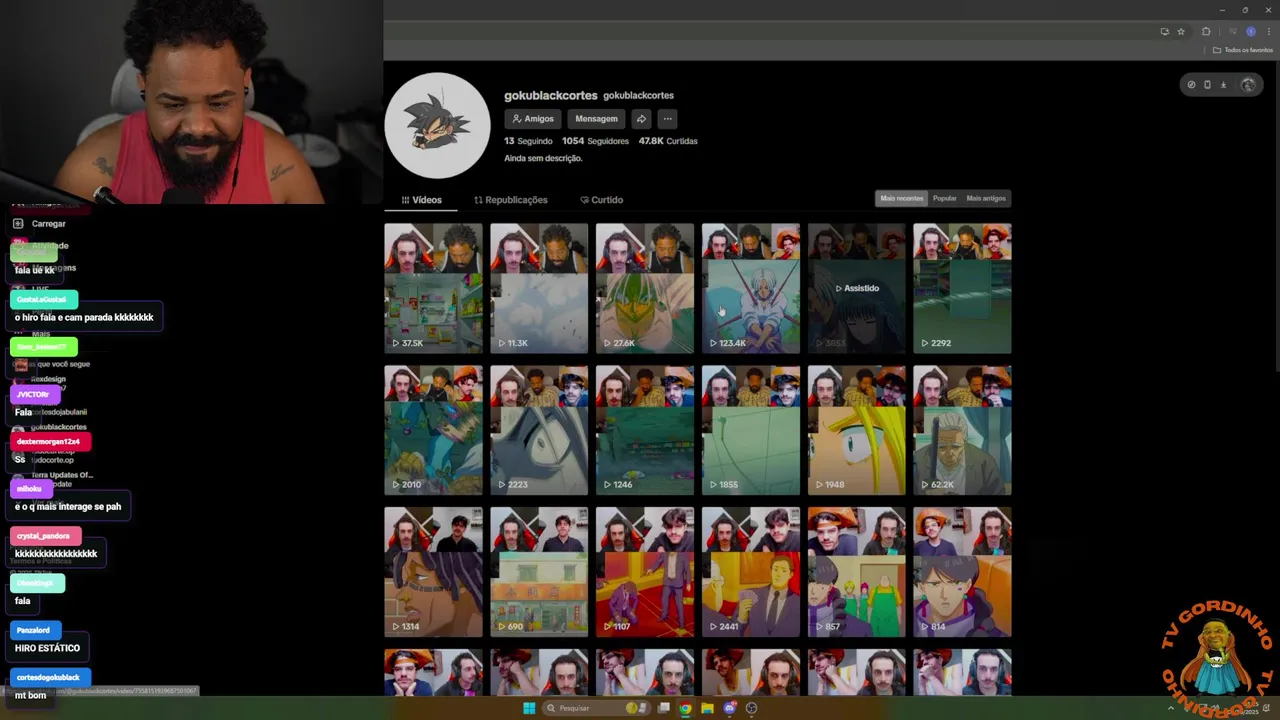The height and width of the screenshot is (720, 1280).
Task: Click the Carregar upload item in sidebar
Action: (40, 224)
